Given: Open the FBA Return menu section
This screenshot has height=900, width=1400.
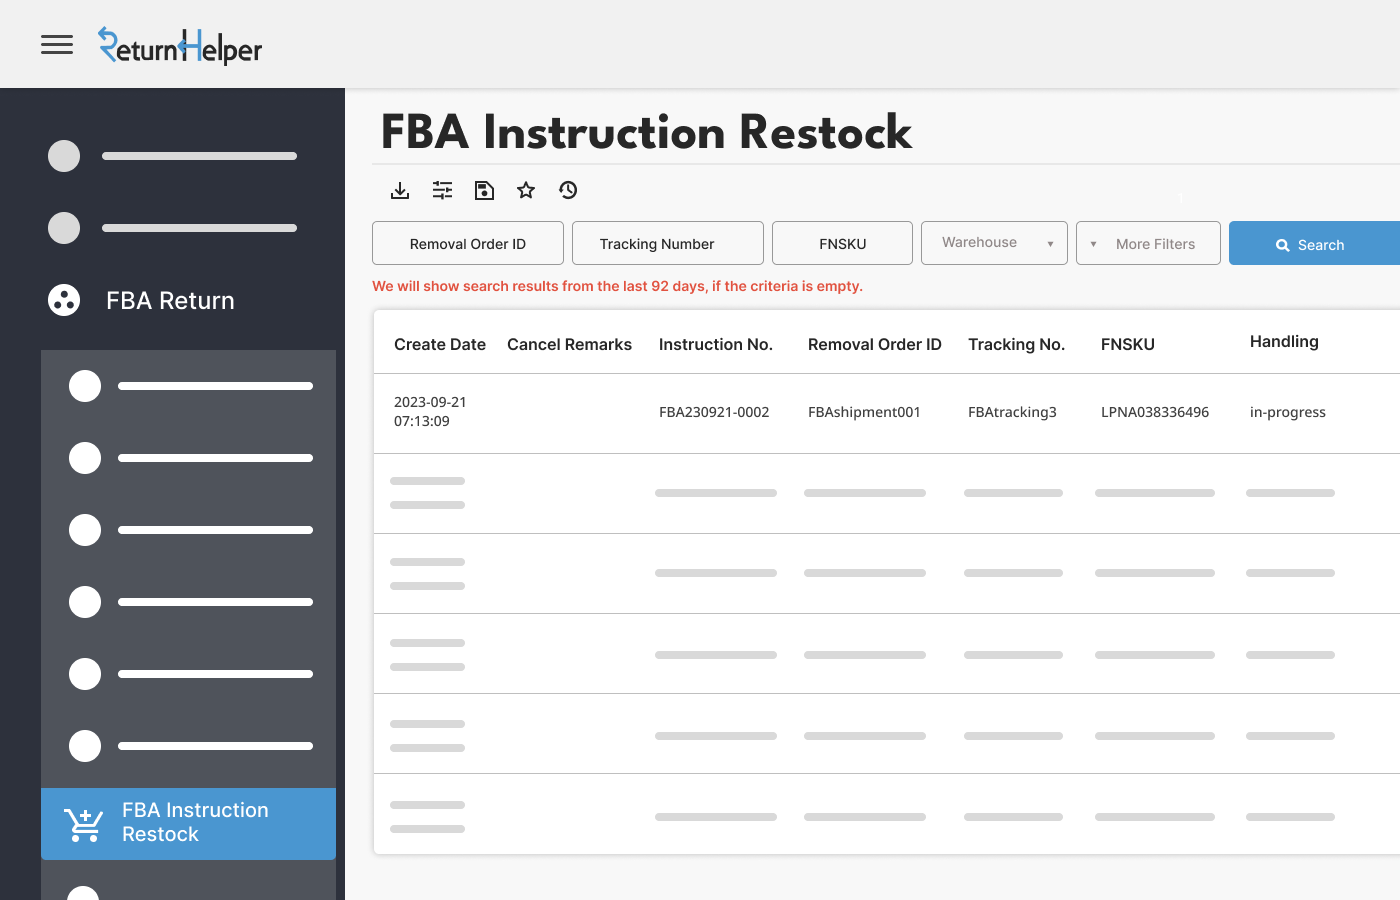Looking at the screenshot, I should pos(170,300).
